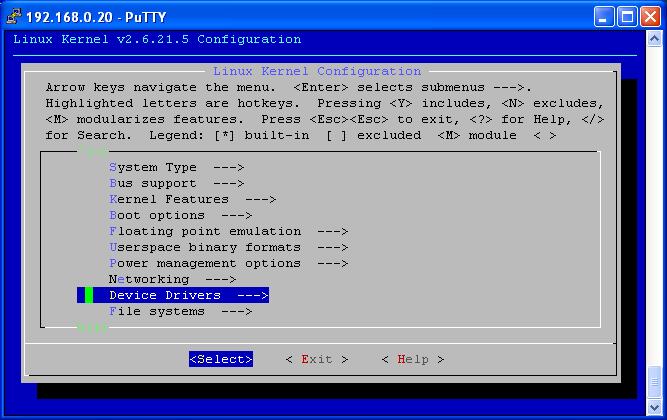Close the PuTTY window

coord(650,17)
